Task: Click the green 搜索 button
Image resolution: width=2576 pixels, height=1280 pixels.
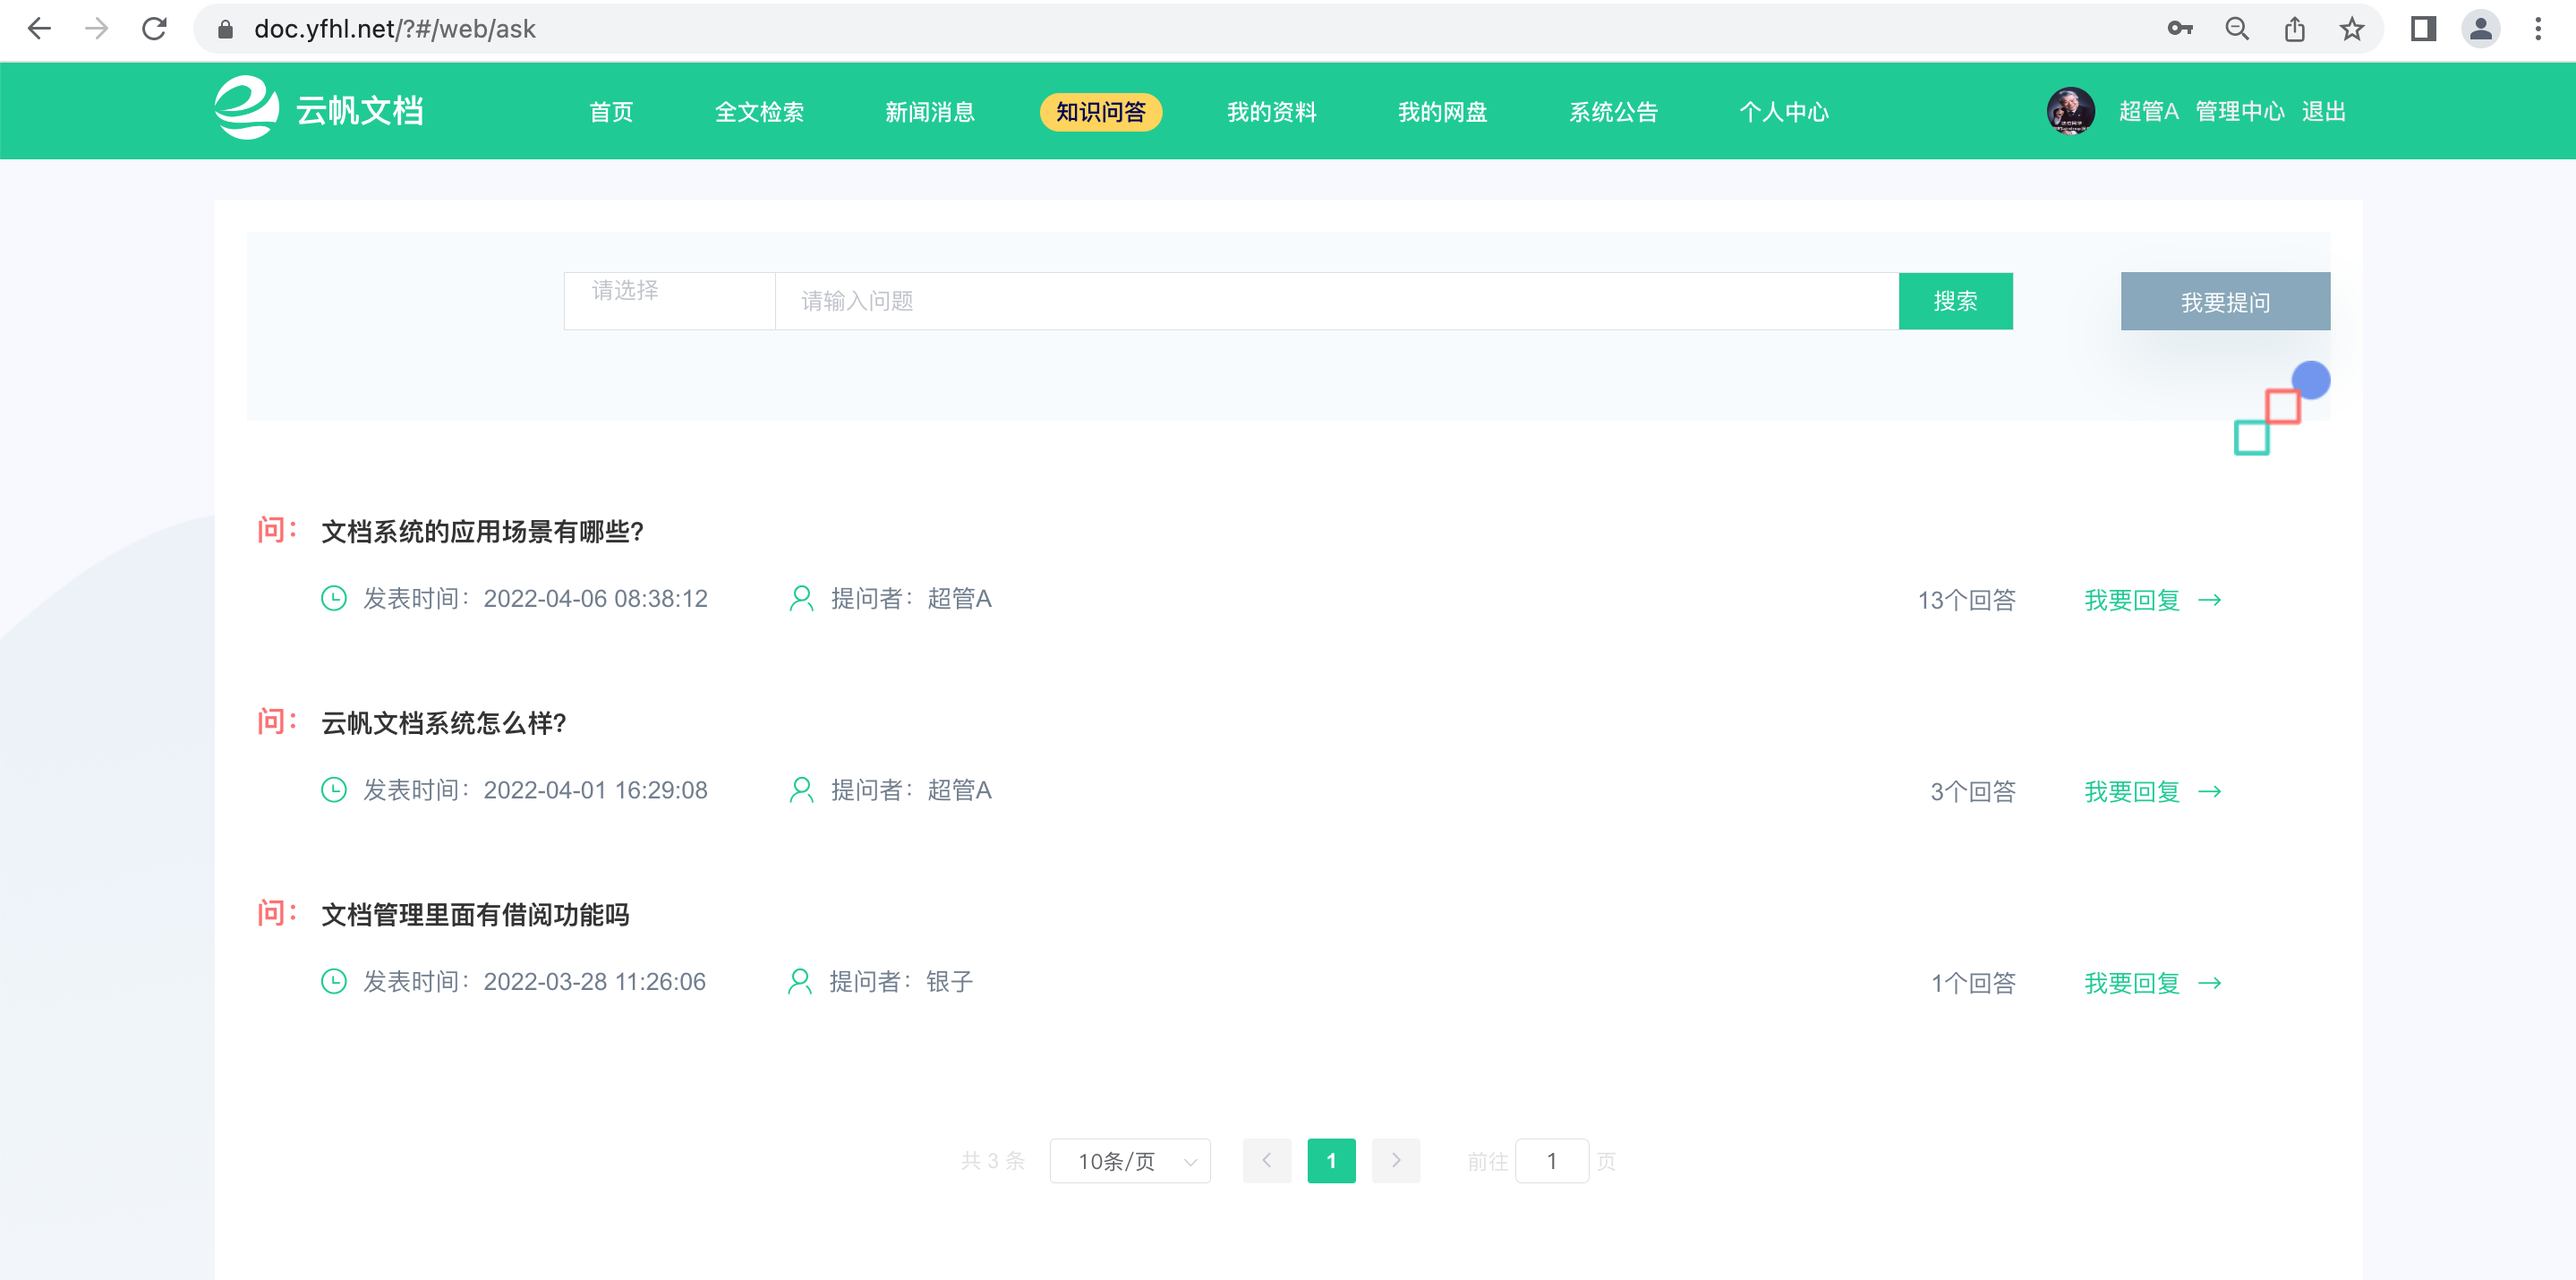Action: (1955, 301)
